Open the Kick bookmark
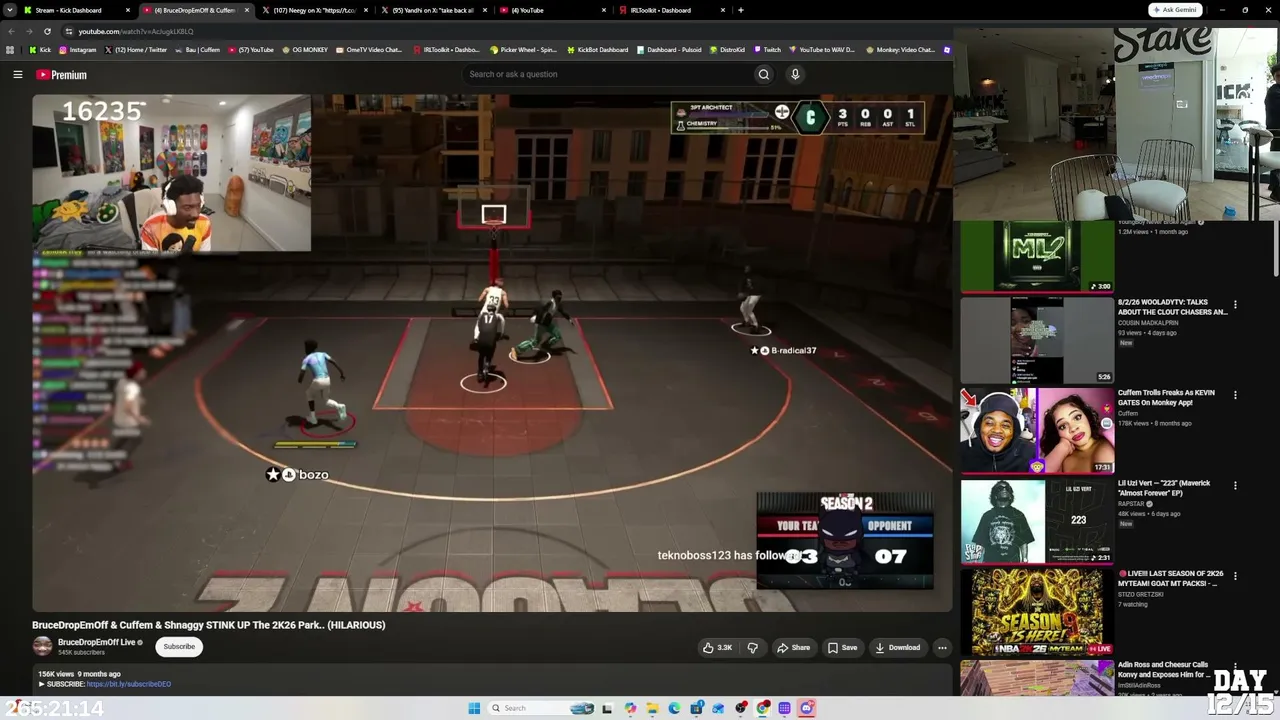Viewport: 1280px width, 720px height. point(40,49)
